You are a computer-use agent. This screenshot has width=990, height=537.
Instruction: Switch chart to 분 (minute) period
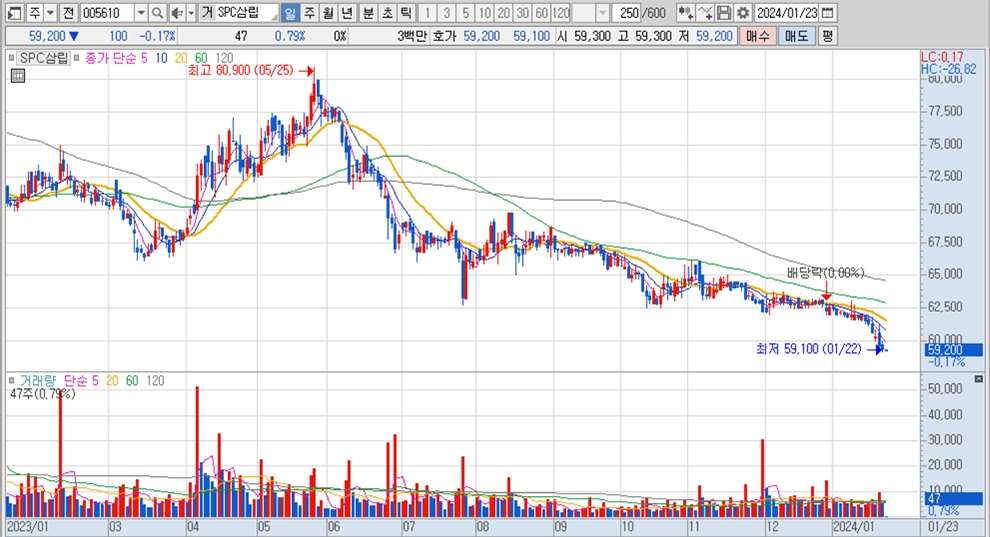(367, 13)
